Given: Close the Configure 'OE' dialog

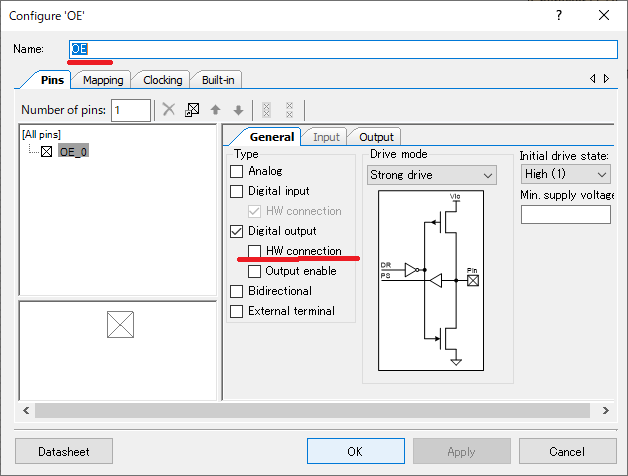Looking at the screenshot, I should pyautogui.click(x=604, y=15).
